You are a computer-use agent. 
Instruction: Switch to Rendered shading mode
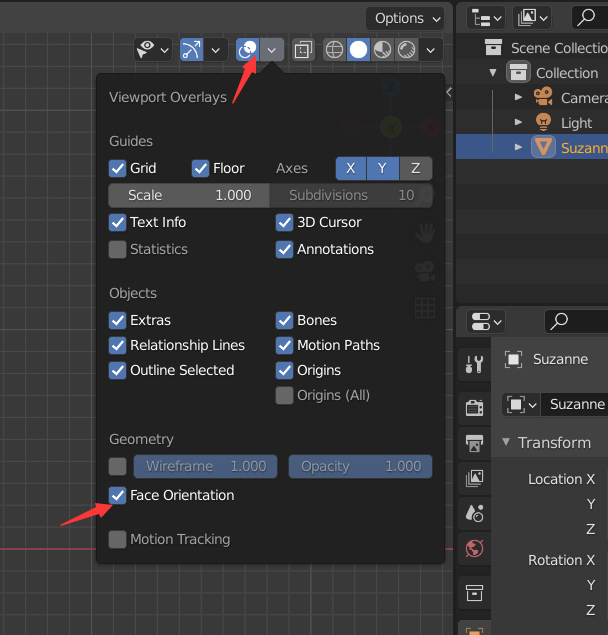[406, 50]
